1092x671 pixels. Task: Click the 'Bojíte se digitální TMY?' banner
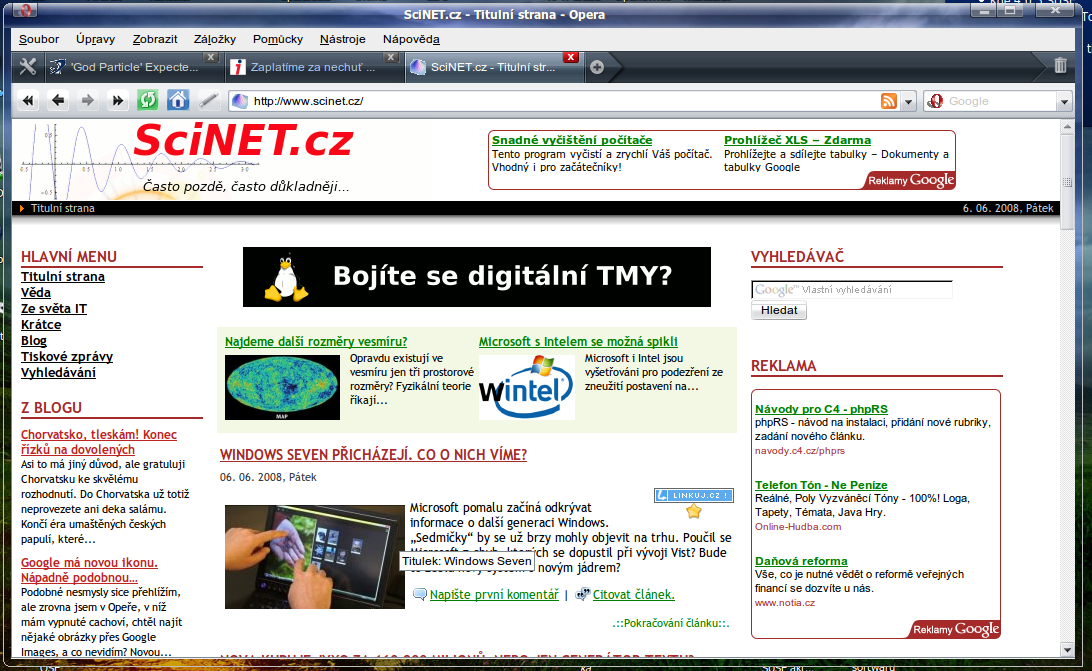click(477, 277)
